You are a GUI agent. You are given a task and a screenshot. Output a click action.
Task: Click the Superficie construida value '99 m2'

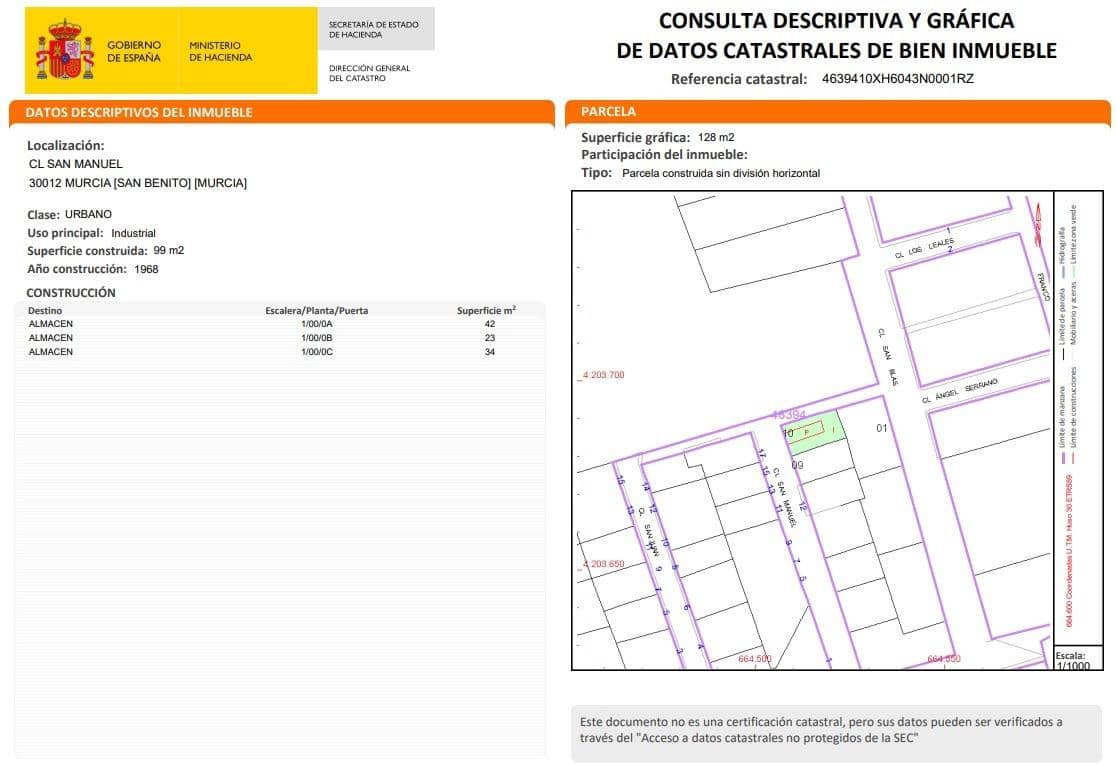(x=169, y=251)
